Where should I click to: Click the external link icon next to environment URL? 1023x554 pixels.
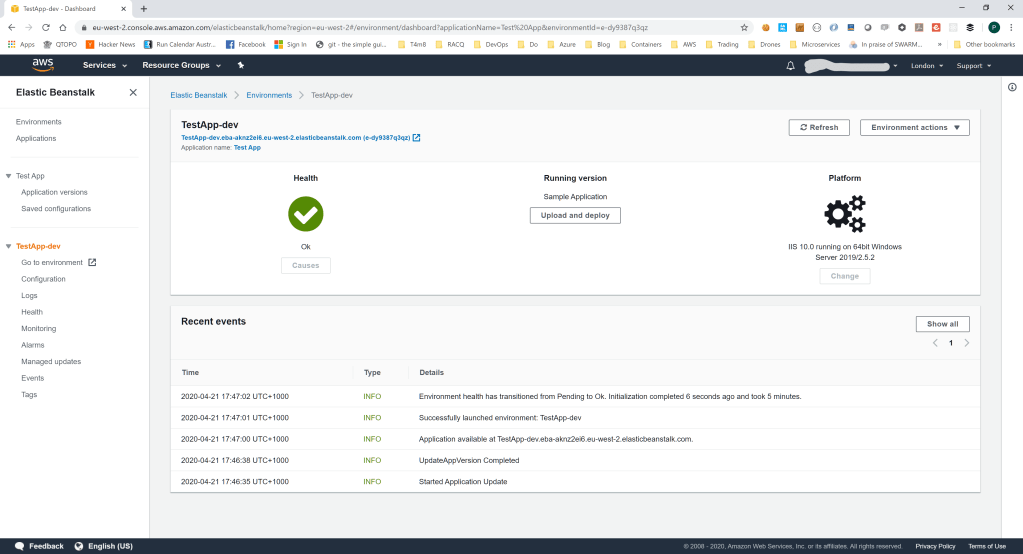(416, 138)
